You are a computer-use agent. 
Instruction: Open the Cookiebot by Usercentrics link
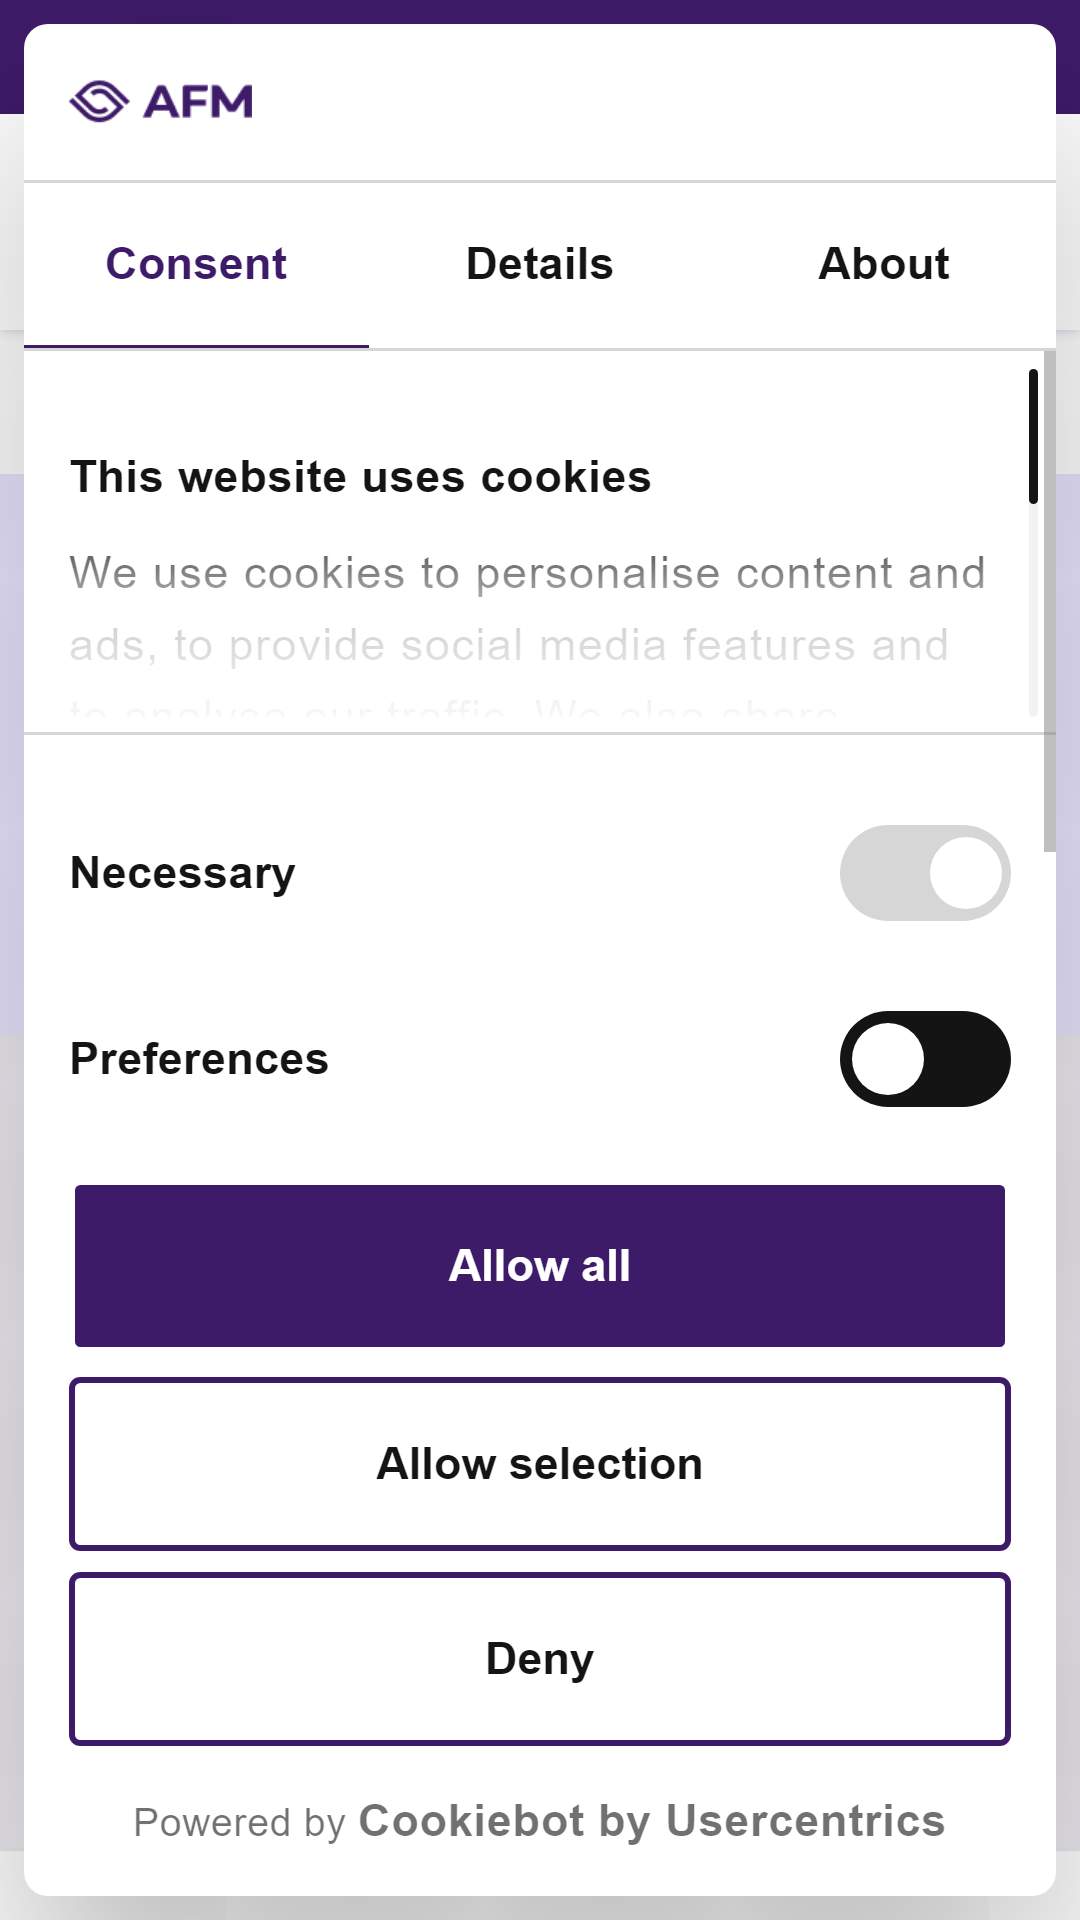[652, 1821]
